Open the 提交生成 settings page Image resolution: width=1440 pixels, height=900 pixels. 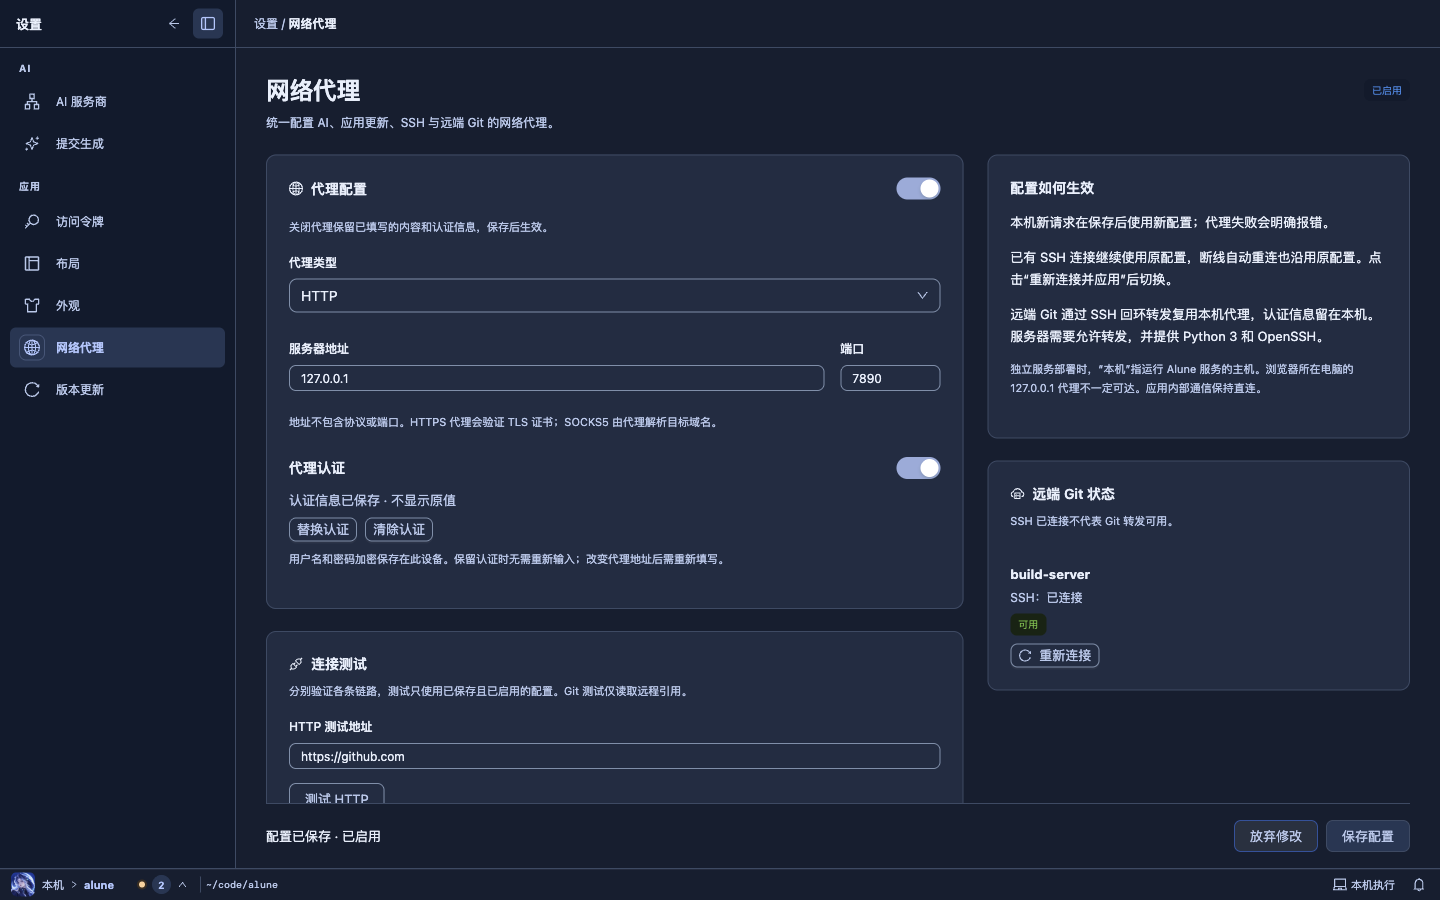(117, 144)
